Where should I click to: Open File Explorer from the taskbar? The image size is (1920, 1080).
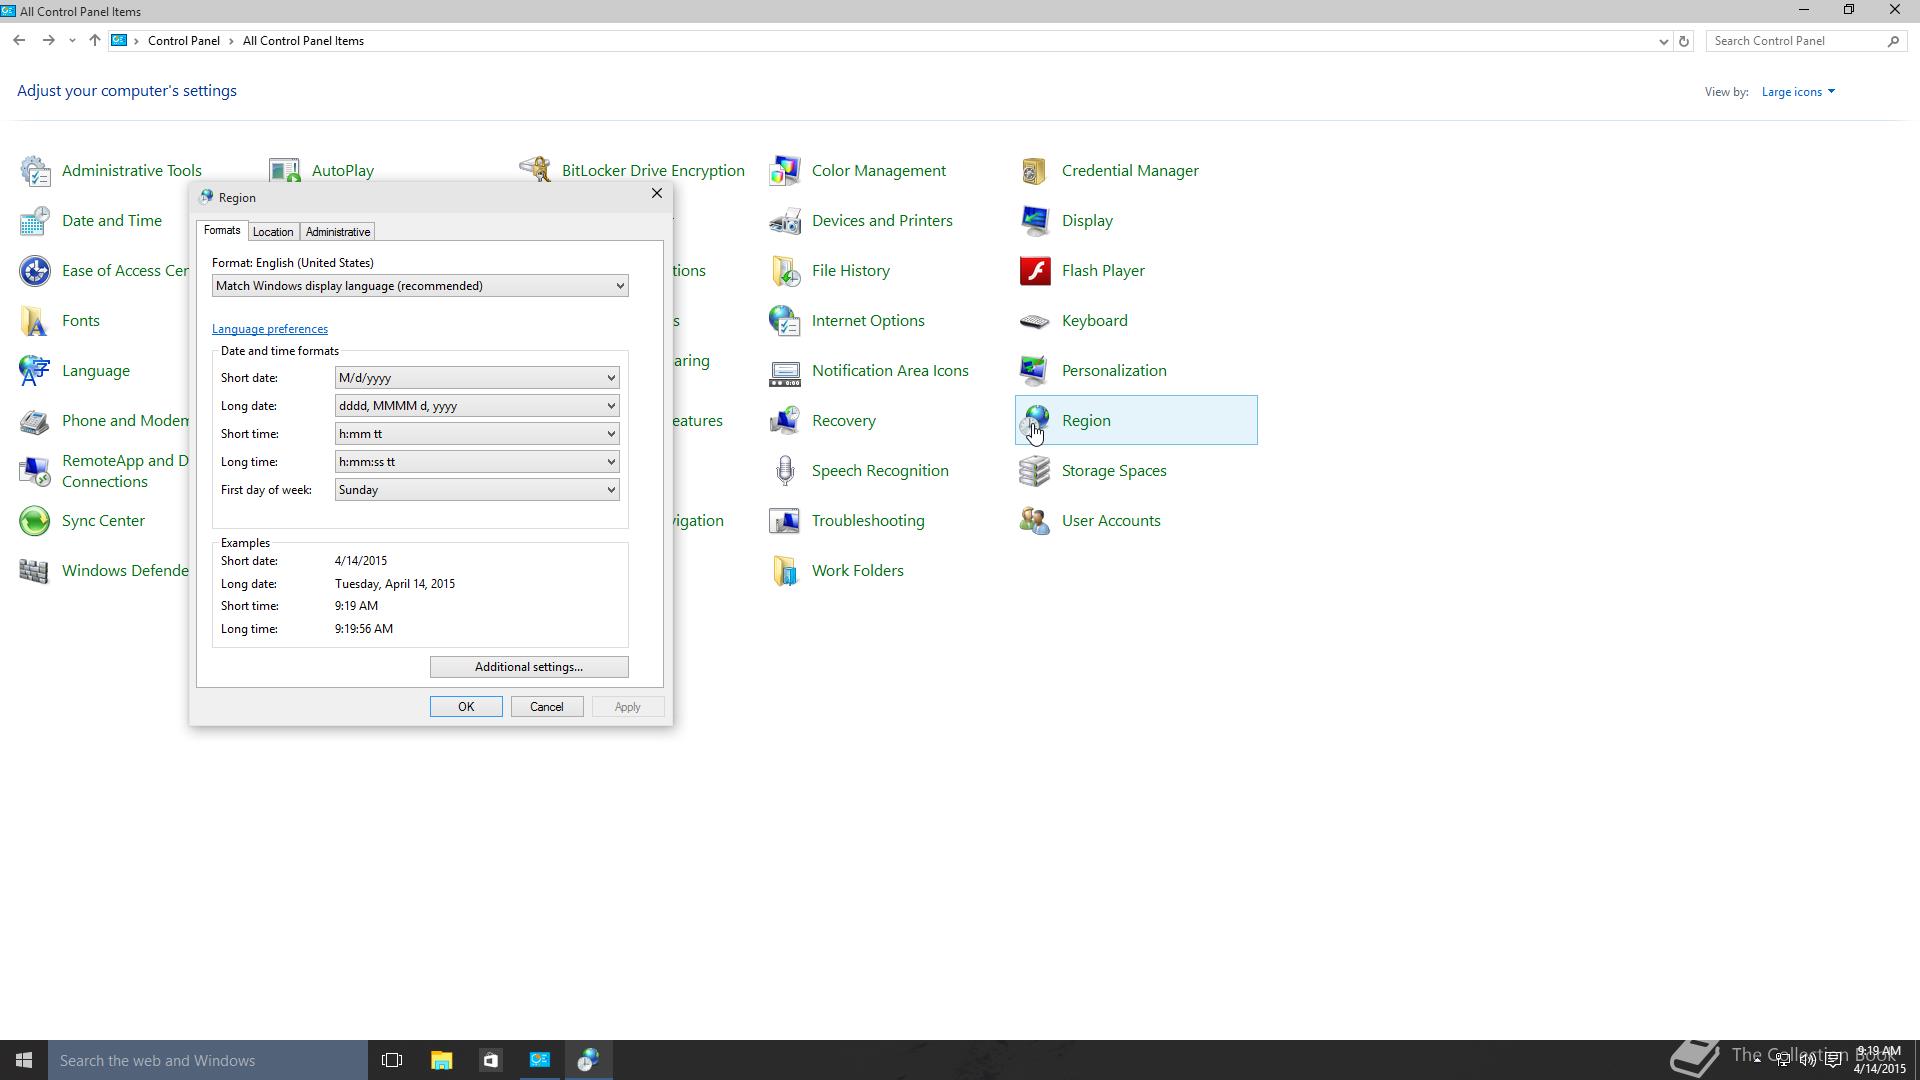pos(441,1060)
